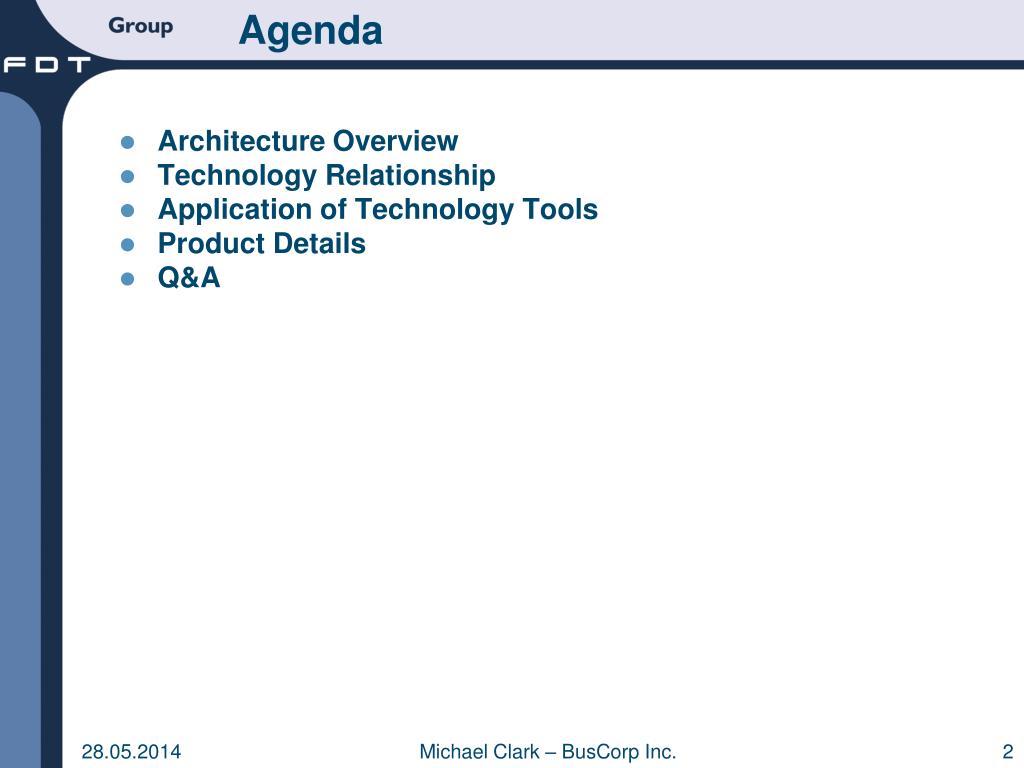Viewport: 1024px width, 768px height.
Task: Click the slide number 2
Action: (1008, 752)
